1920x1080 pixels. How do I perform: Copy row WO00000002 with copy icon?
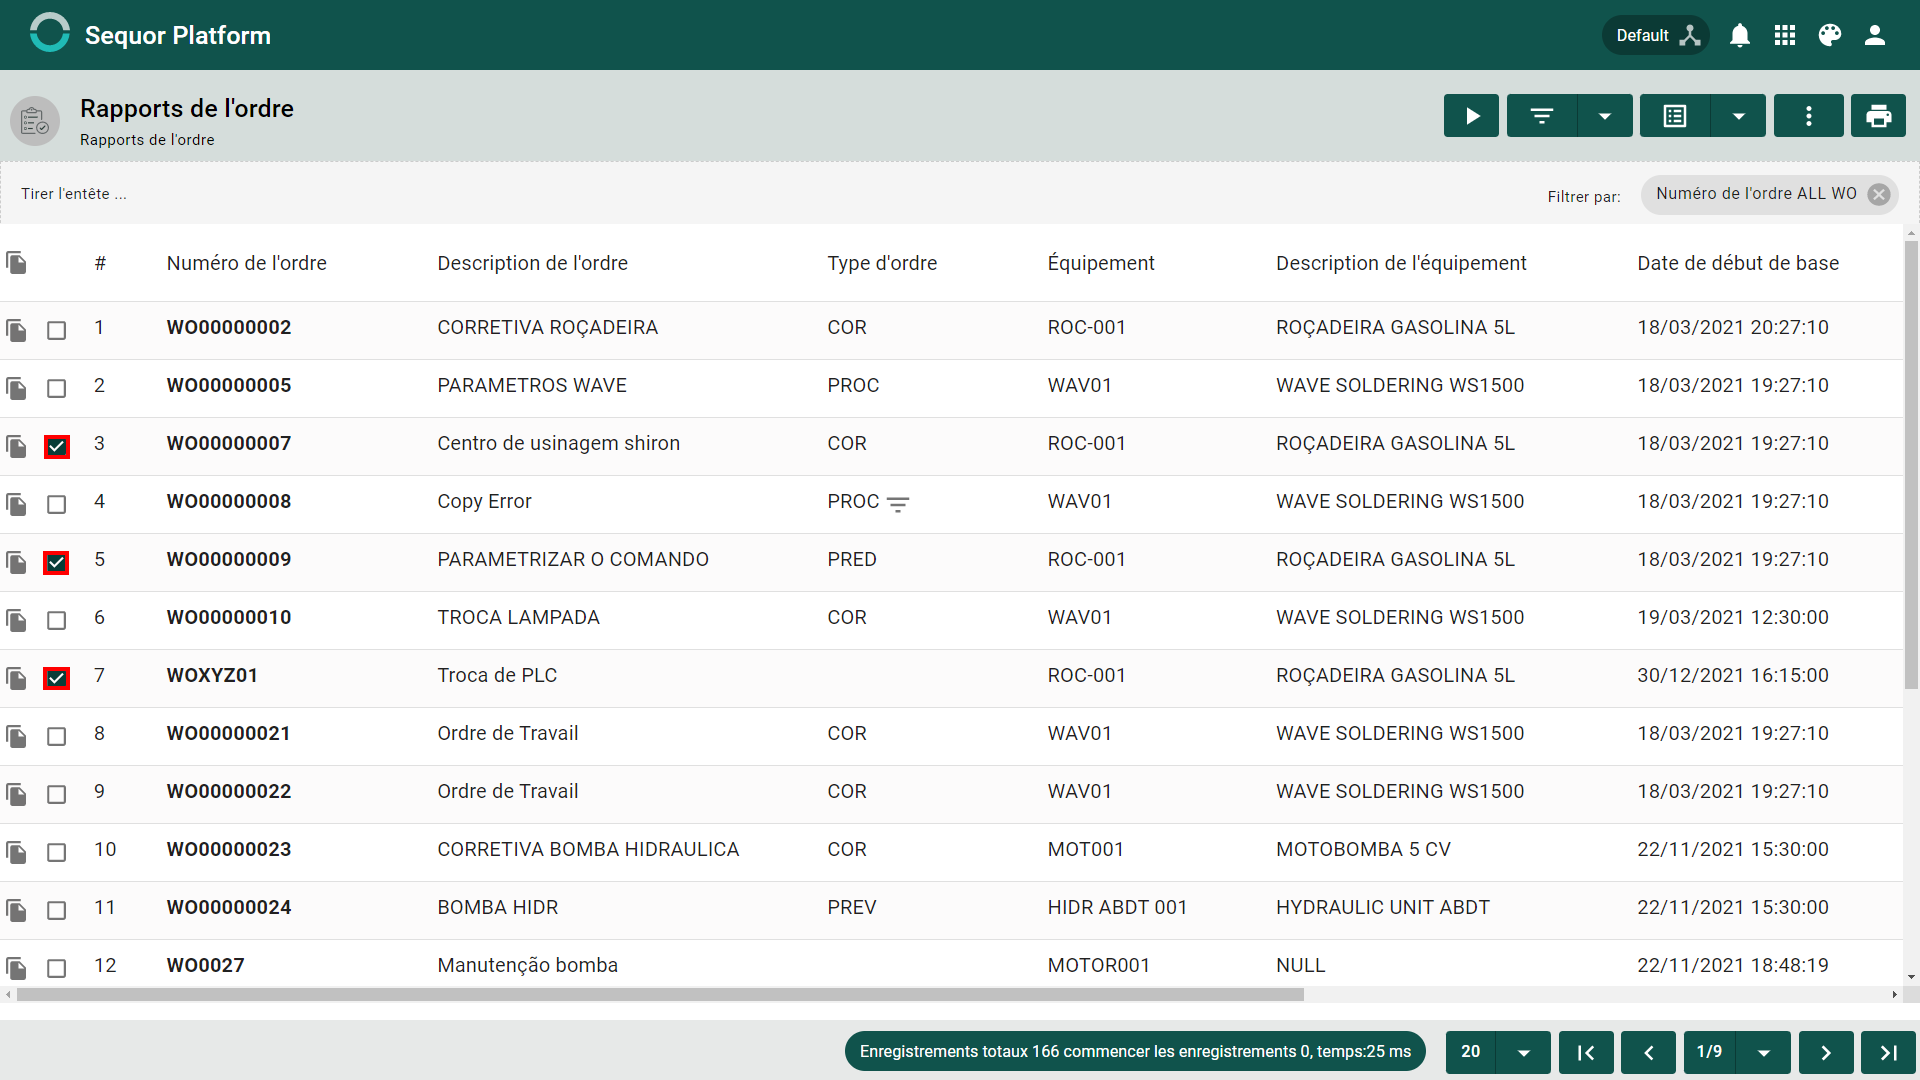point(16,330)
